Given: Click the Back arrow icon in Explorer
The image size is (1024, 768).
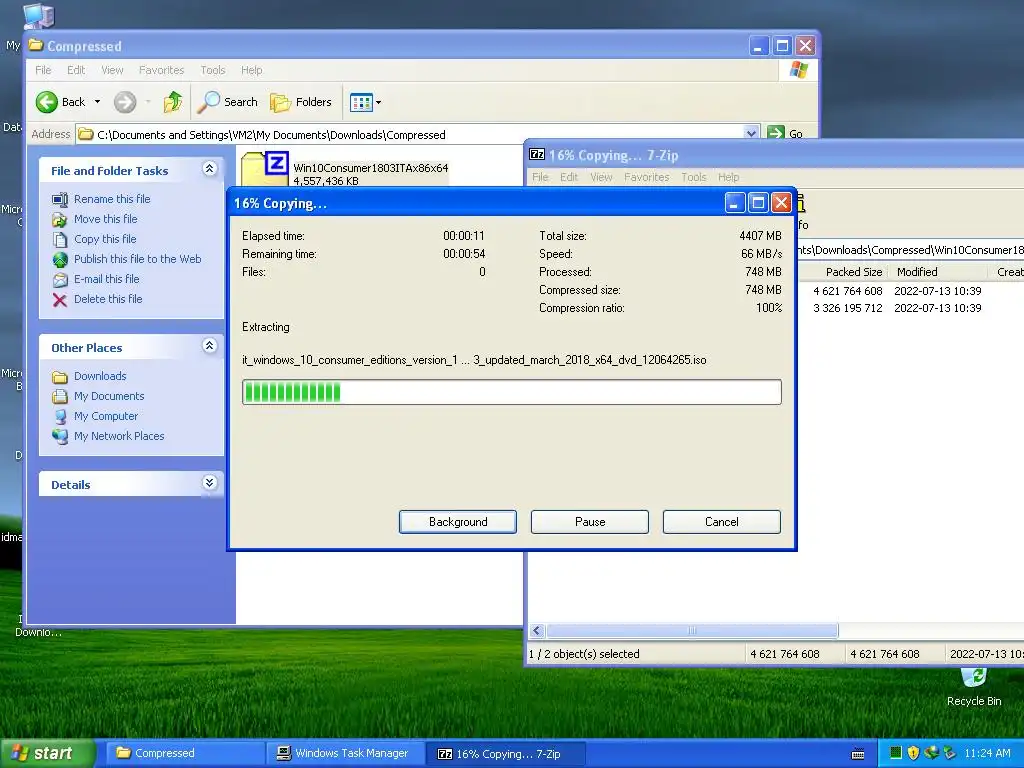Looking at the screenshot, I should click(x=47, y=102).
